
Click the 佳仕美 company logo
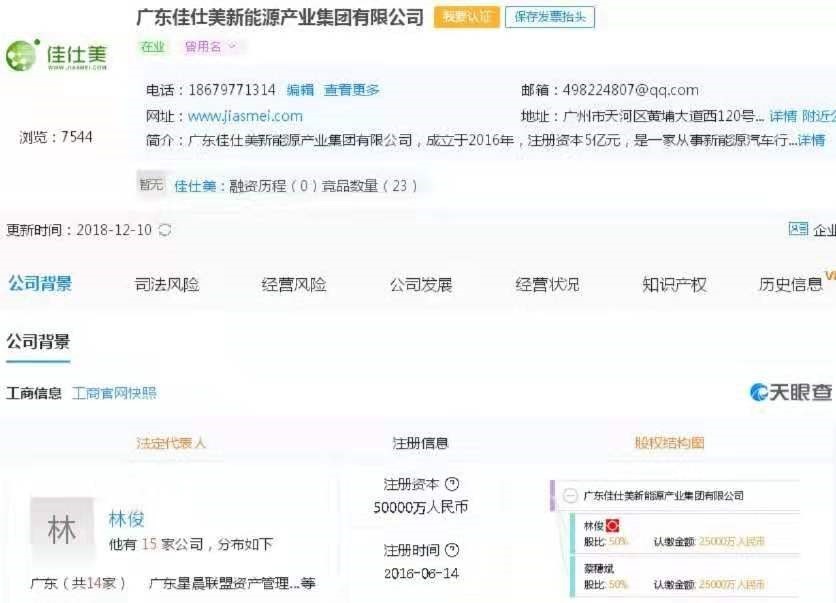pyautogui.click(x=57, y=55)
